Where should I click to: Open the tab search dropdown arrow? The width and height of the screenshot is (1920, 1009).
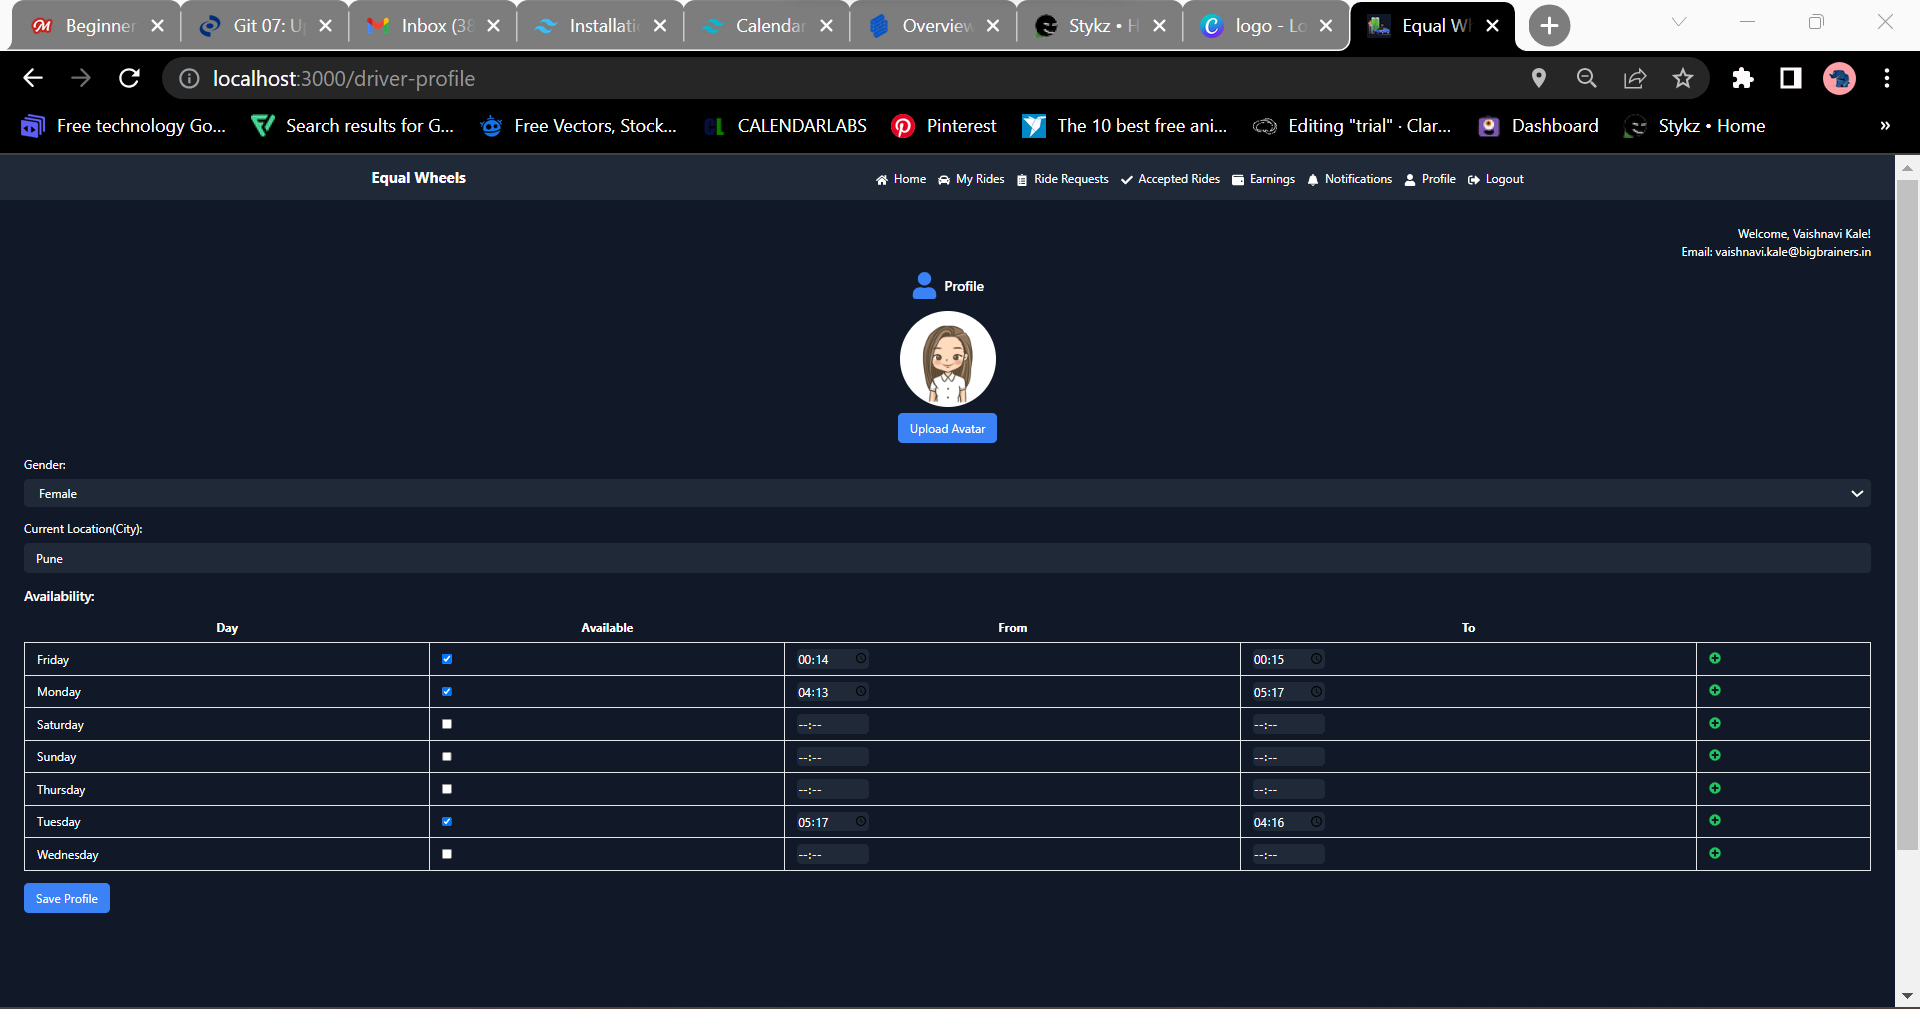tap(1679, 22)
